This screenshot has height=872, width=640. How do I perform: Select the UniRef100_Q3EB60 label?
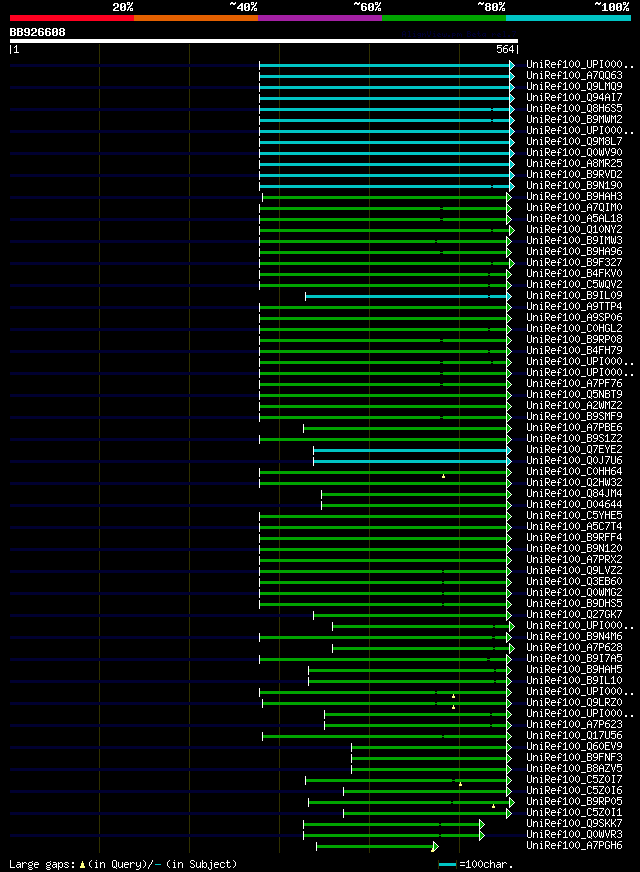(x=574, y=582)
